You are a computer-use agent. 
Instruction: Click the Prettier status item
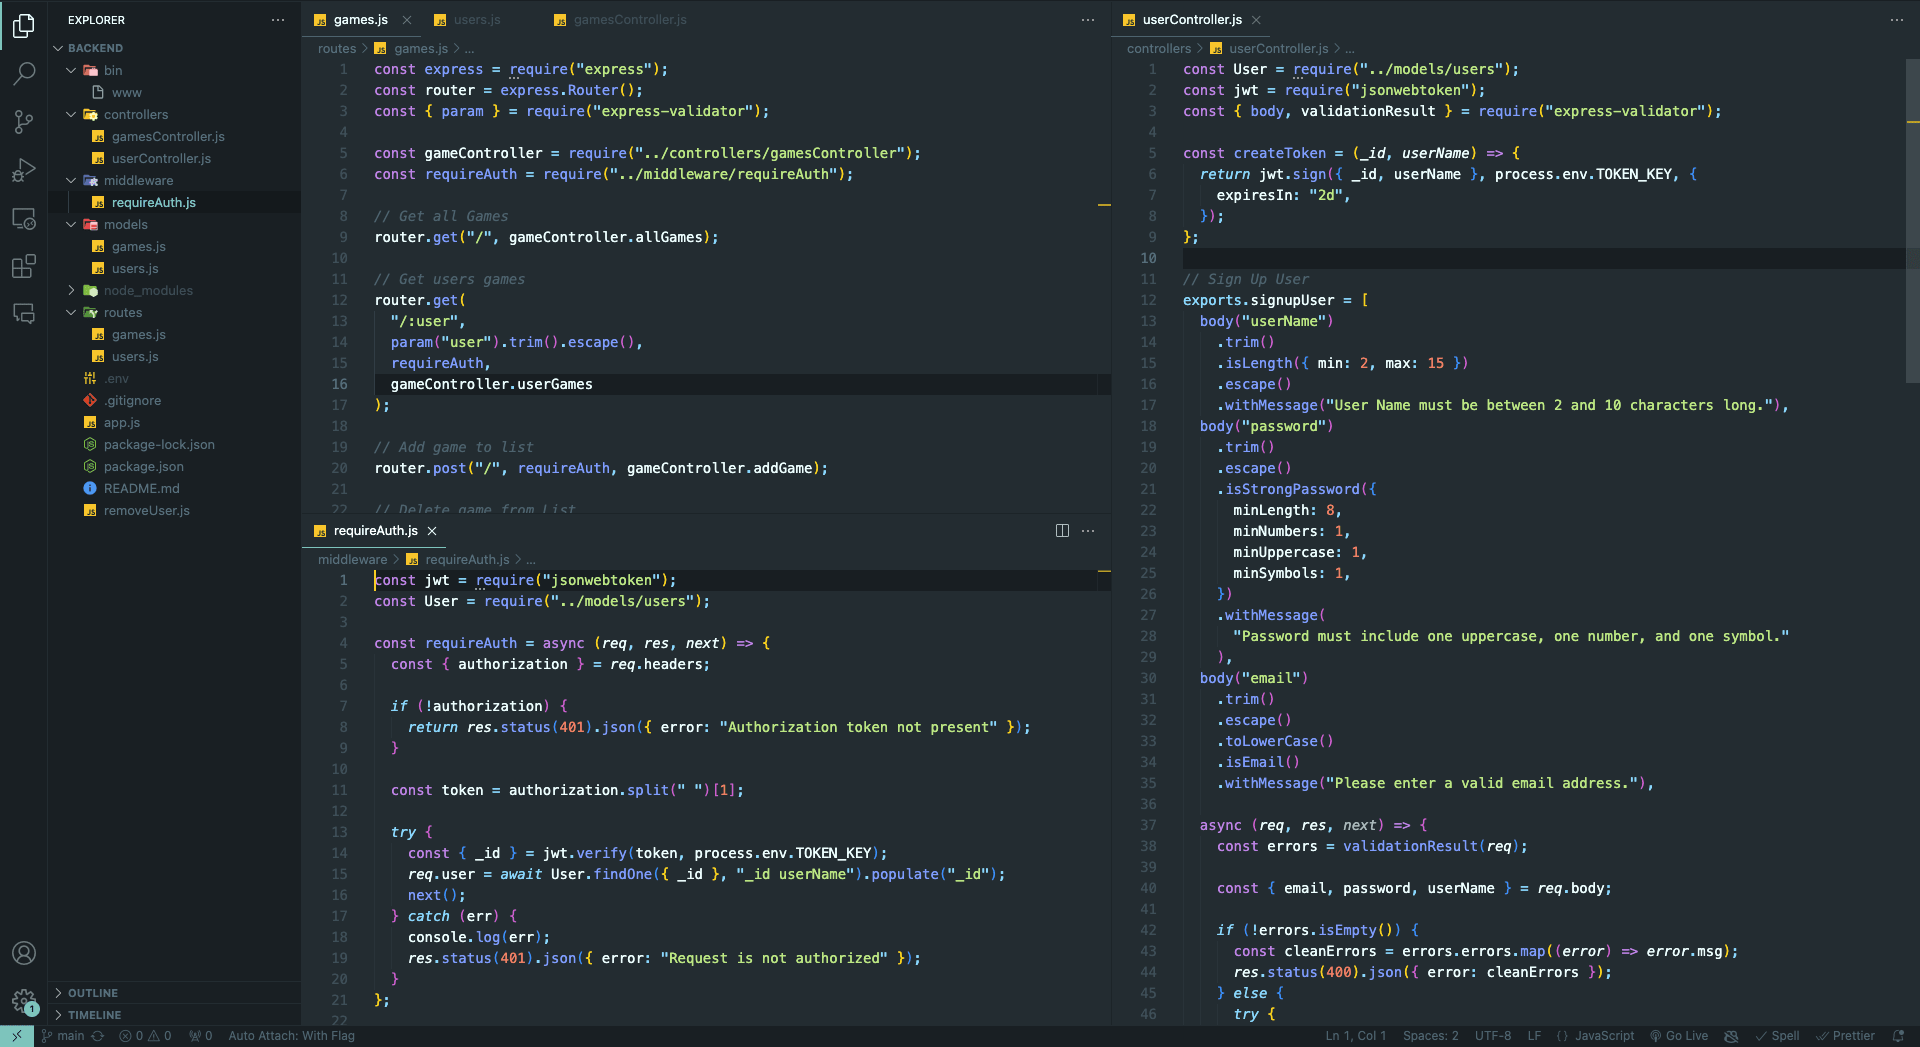1846,1036
